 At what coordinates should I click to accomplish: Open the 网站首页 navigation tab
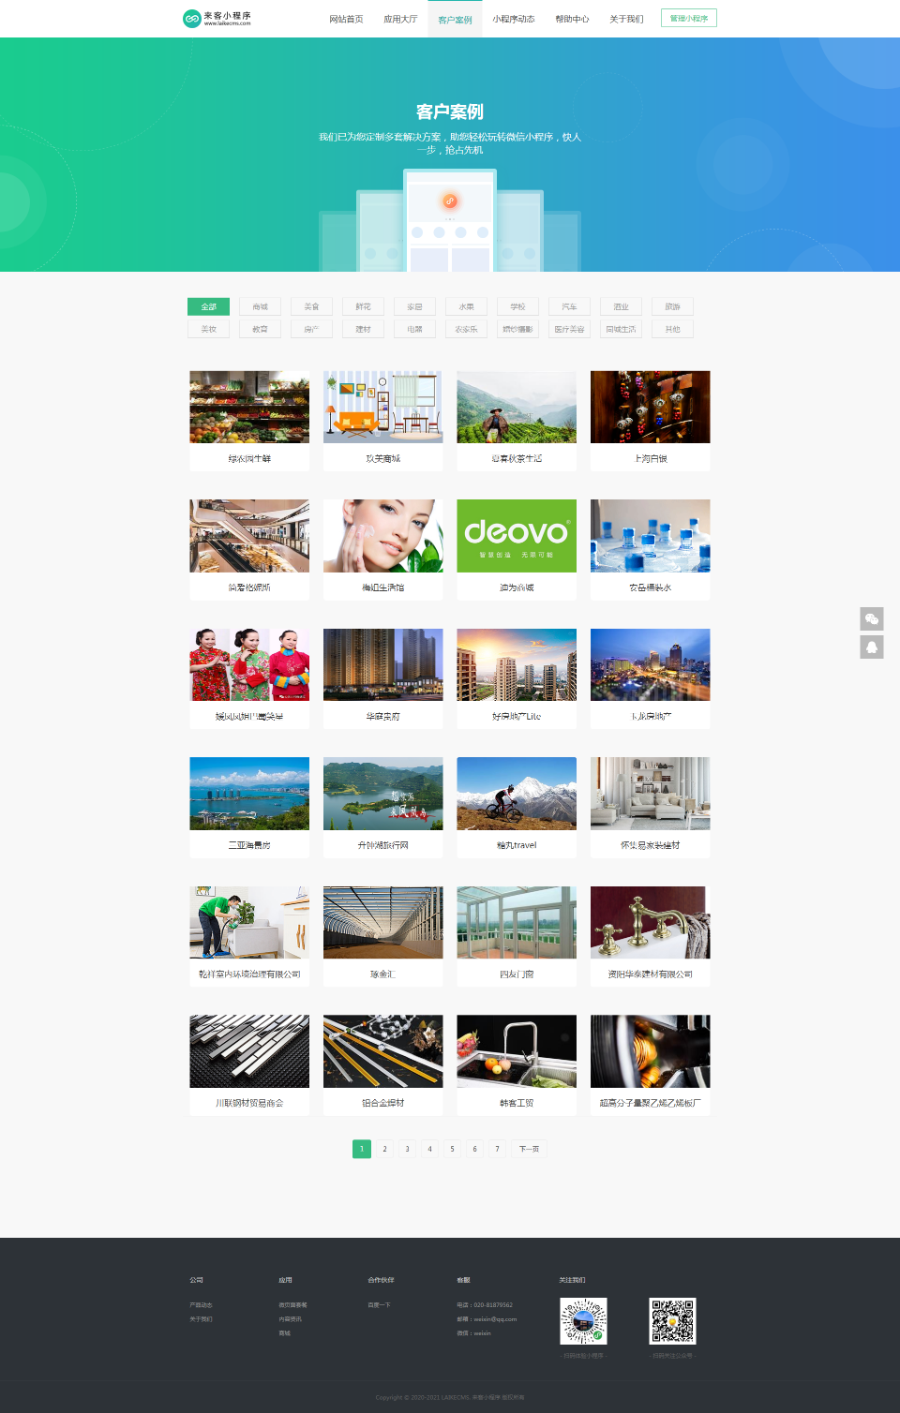[346, 19]
